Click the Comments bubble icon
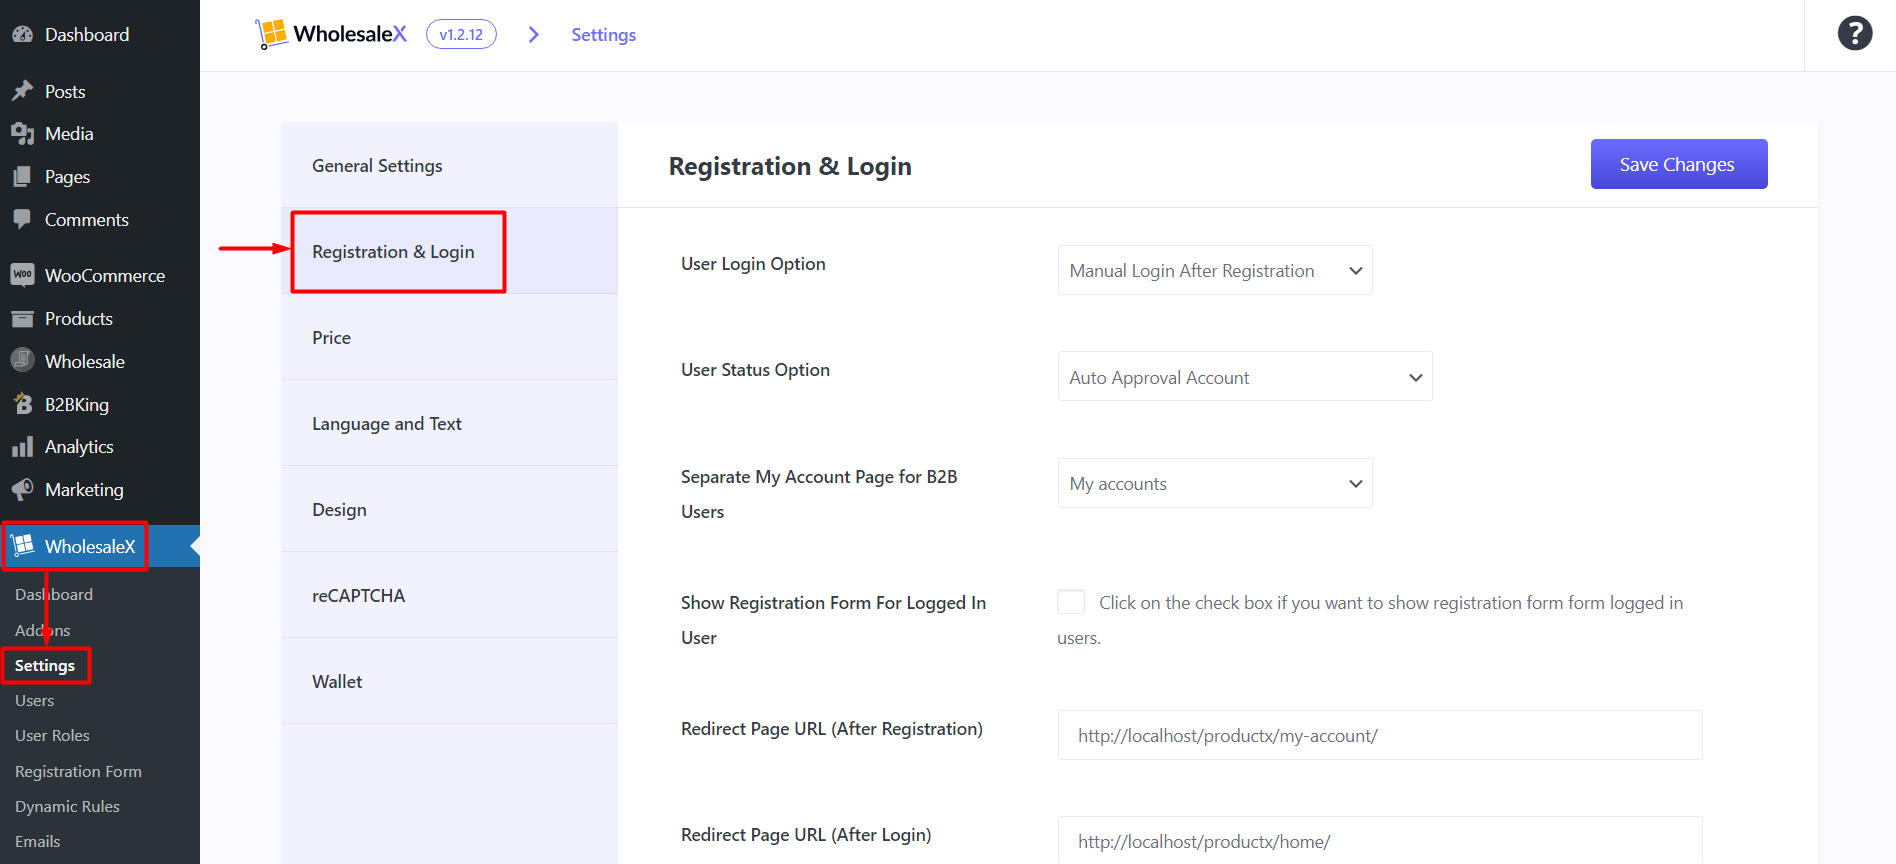1896x864 pixels. 23,219
